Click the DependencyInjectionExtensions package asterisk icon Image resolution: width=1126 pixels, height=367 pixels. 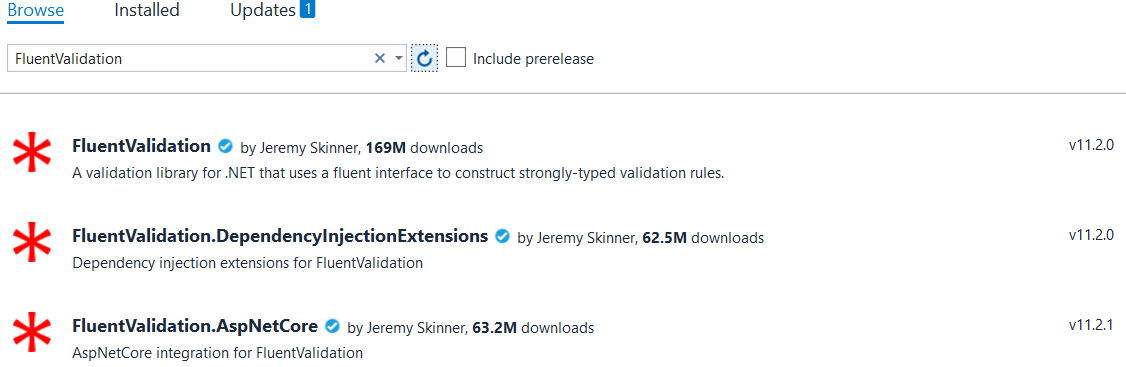pos(32,243)
